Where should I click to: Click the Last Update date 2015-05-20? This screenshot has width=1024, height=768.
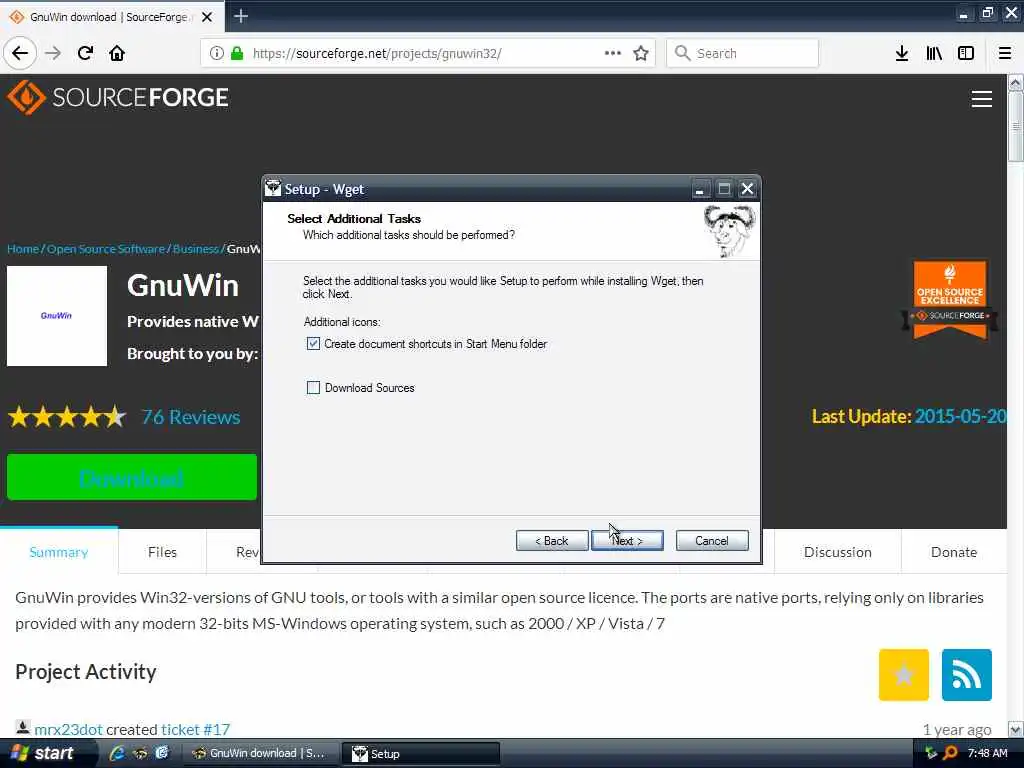tap(961, 416)
